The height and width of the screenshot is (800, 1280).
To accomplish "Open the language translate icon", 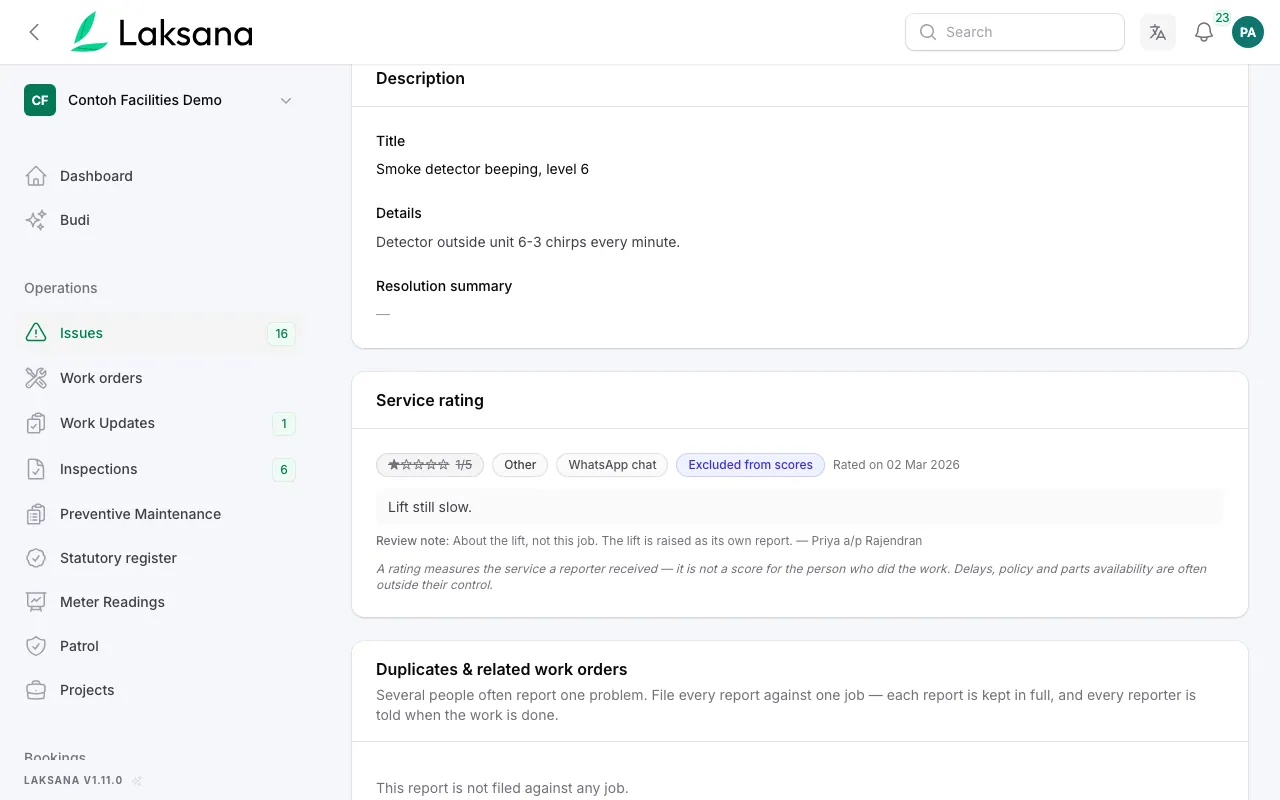I will (1158, 32).
